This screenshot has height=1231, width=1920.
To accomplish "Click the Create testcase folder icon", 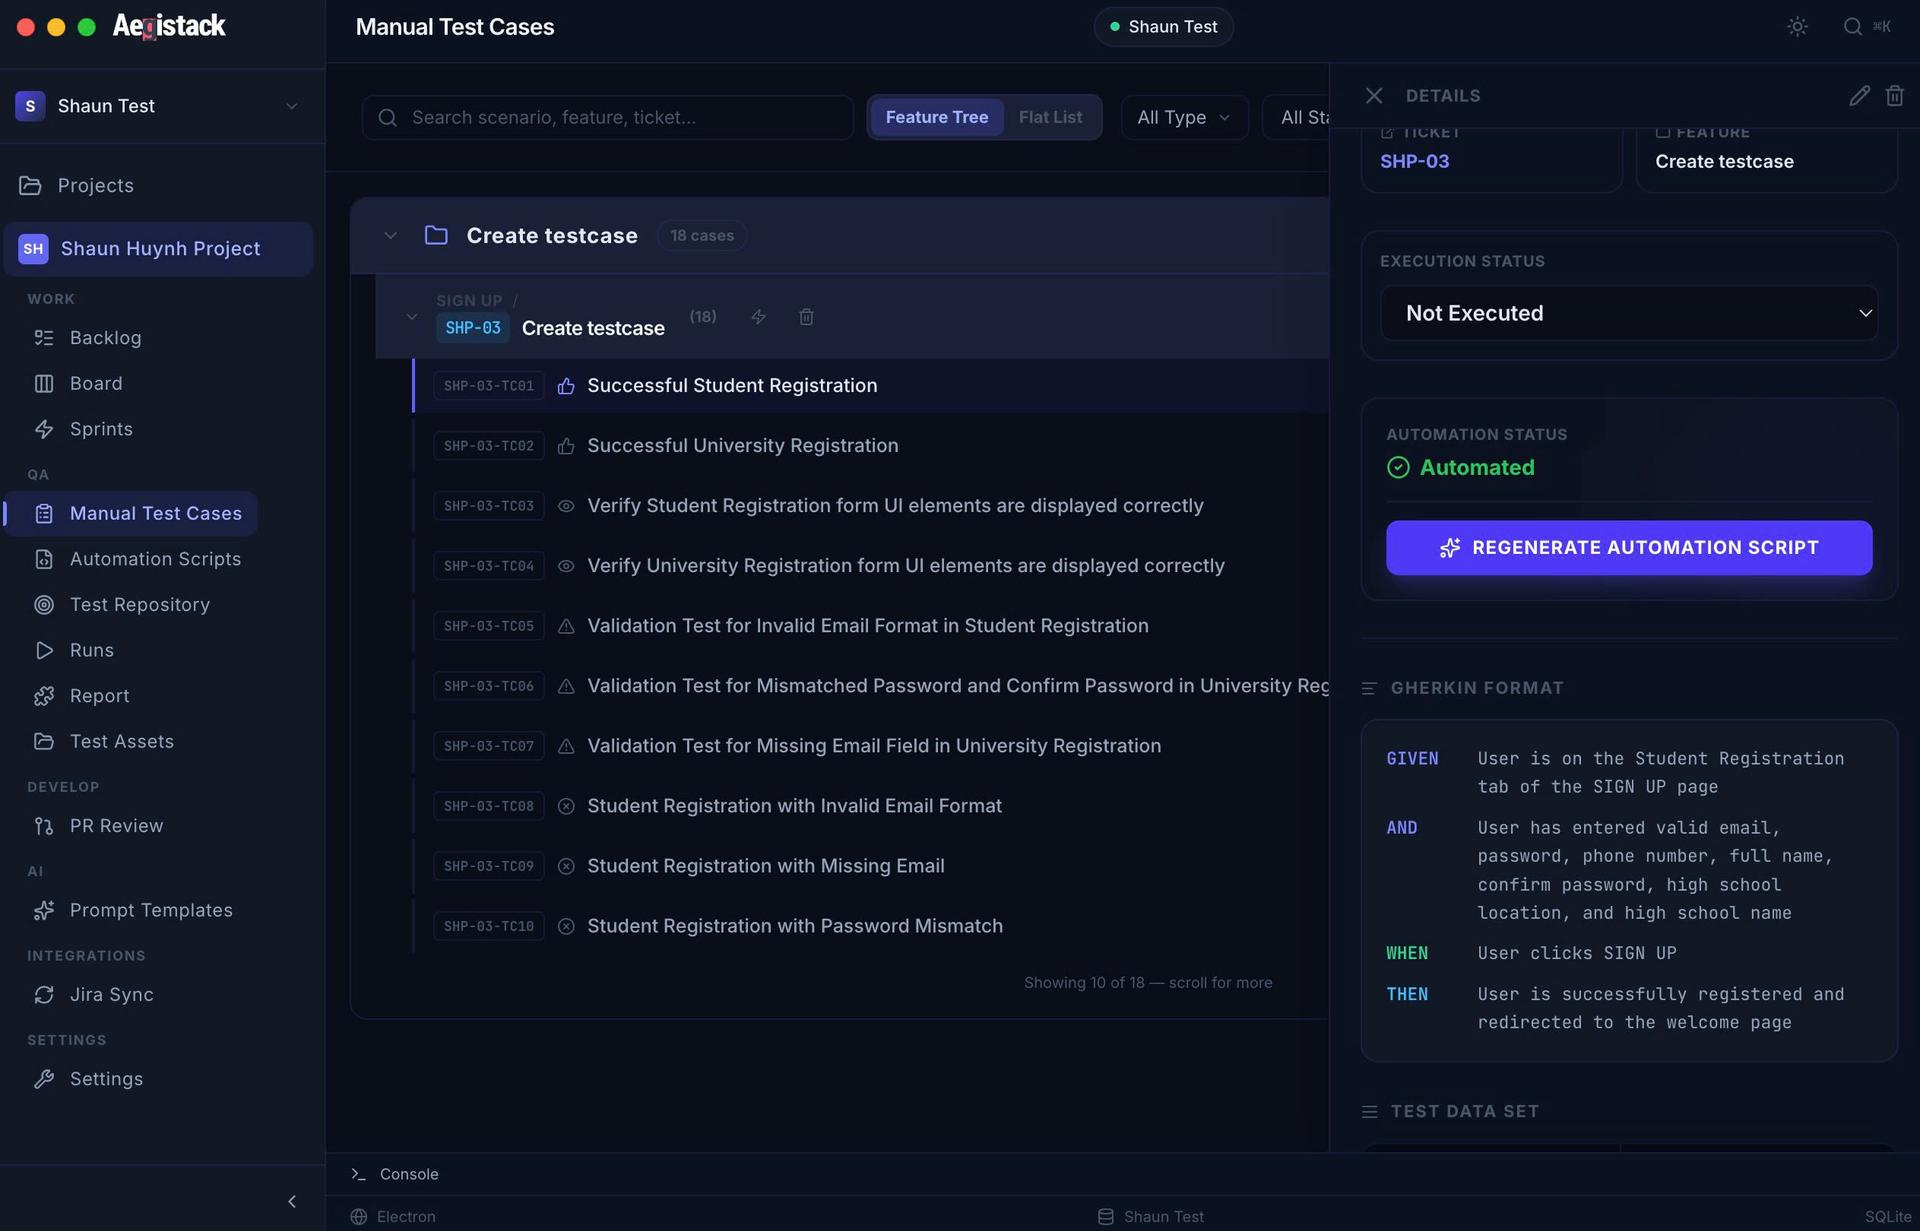I will coord(436,235).
